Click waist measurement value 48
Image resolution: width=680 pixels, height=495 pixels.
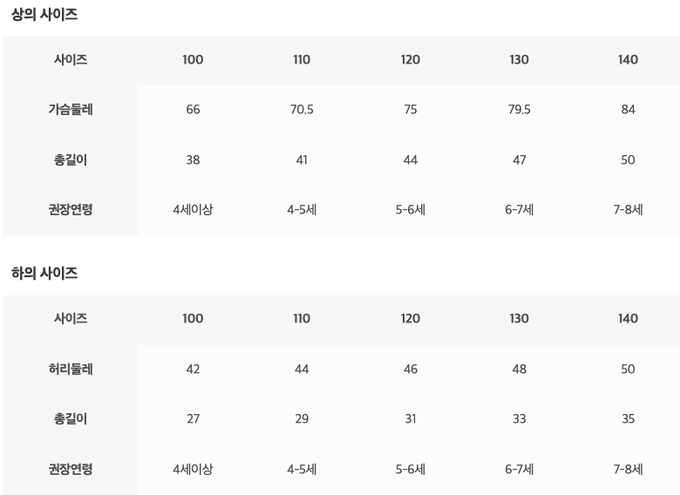click(x=519, y=369)
